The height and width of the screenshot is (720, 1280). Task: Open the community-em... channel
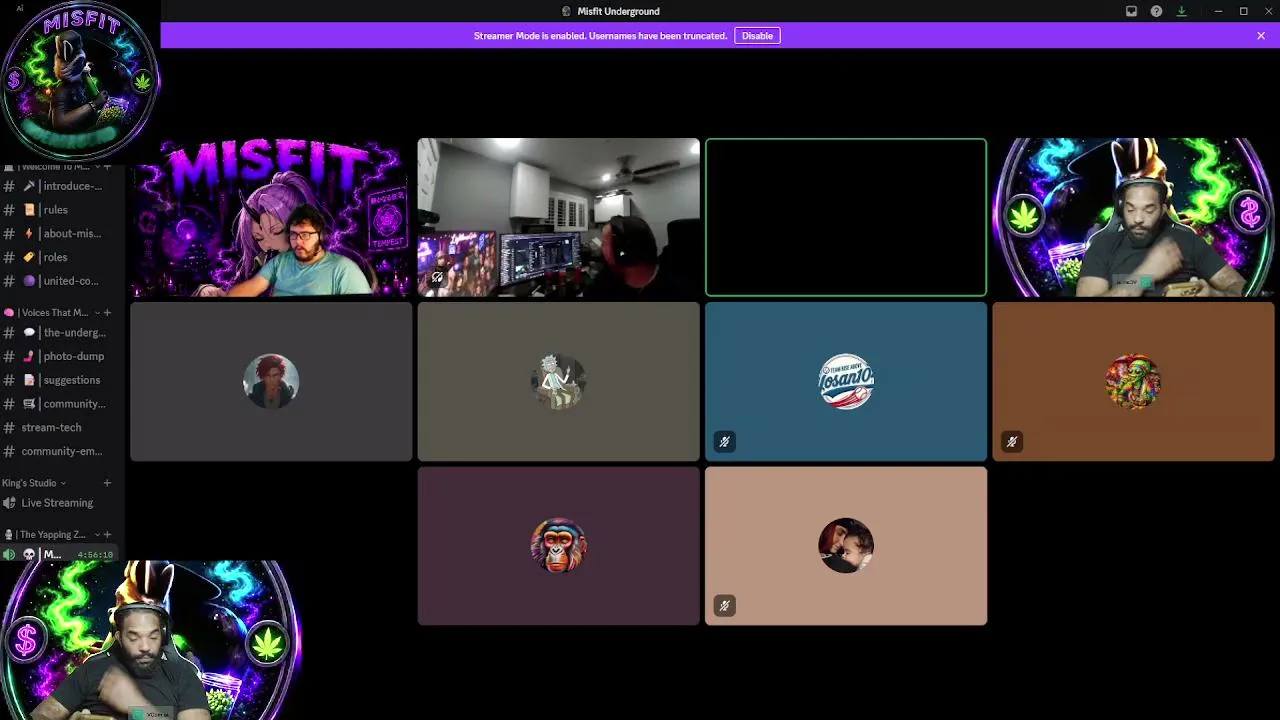(x=62, y=451)
